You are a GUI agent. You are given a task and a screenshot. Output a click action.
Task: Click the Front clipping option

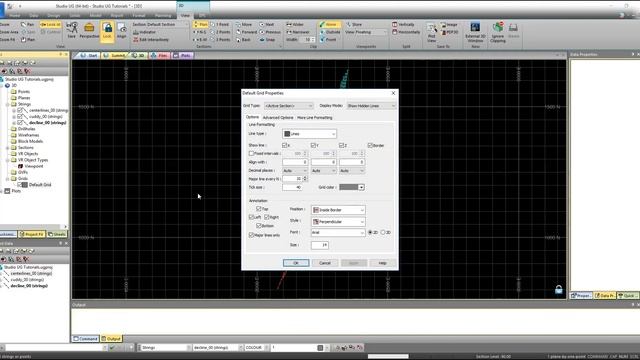(328, 40)
